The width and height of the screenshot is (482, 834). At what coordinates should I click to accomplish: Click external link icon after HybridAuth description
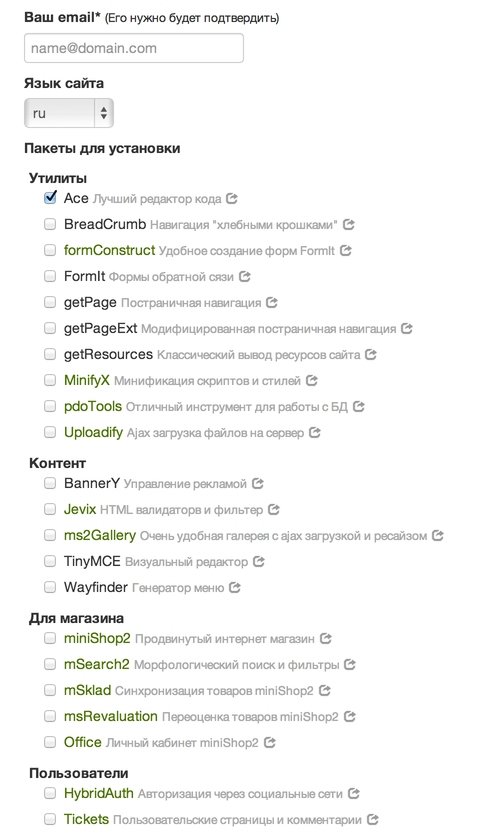tap(354, 794)
